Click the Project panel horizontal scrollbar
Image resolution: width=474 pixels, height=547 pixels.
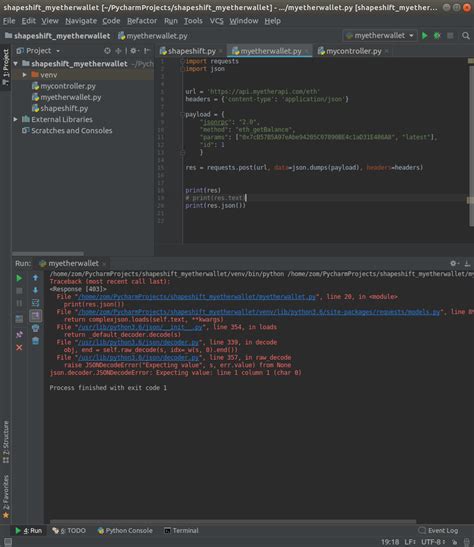[48, 254]
